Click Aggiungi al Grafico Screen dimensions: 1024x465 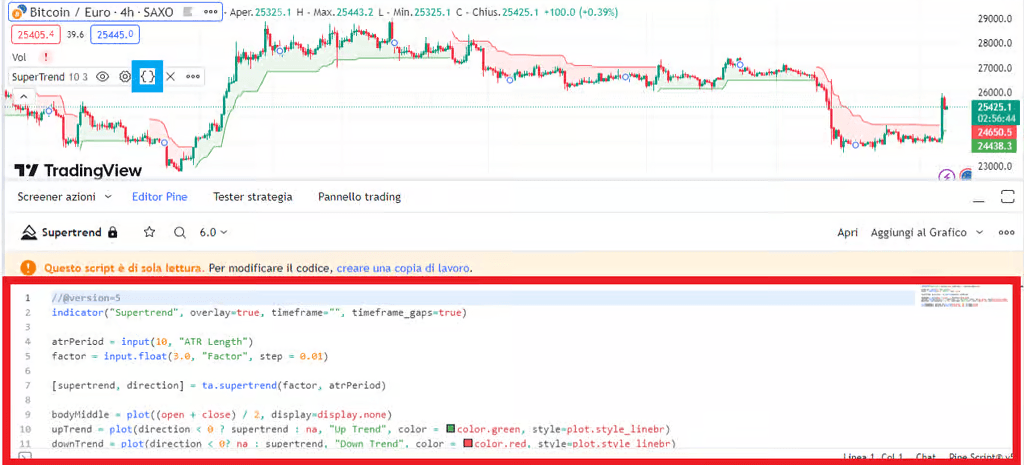coord(918,232)
